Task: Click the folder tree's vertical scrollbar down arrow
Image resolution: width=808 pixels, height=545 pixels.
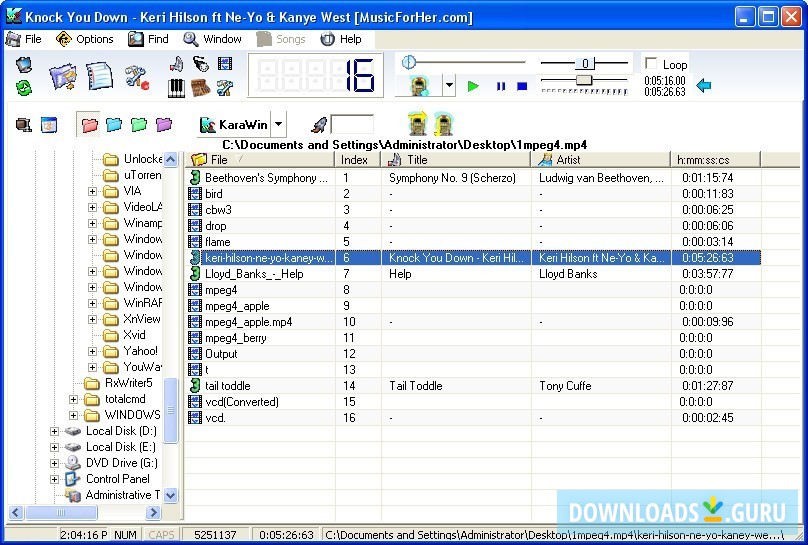Action: point(171,495)
